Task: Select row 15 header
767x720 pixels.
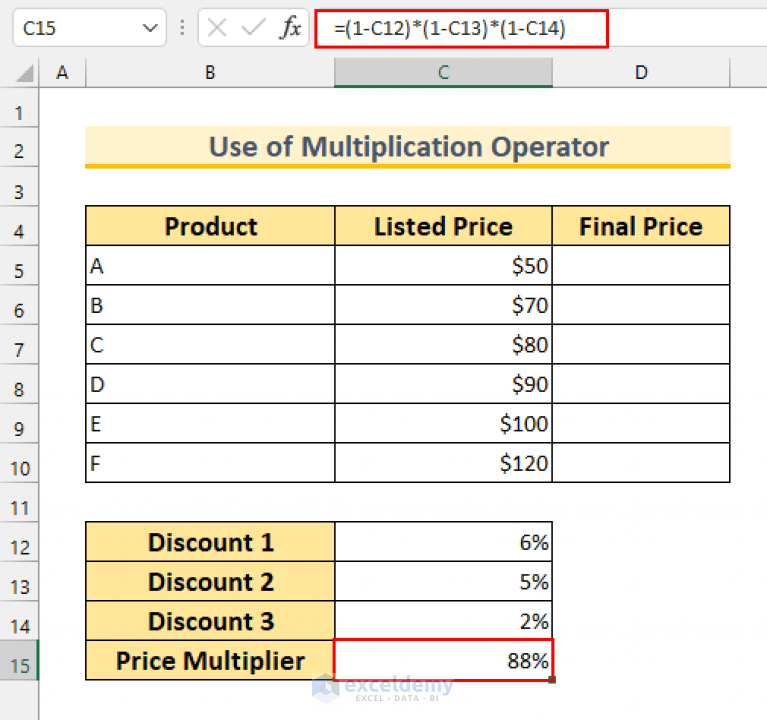Action: [x=19, y=661]
